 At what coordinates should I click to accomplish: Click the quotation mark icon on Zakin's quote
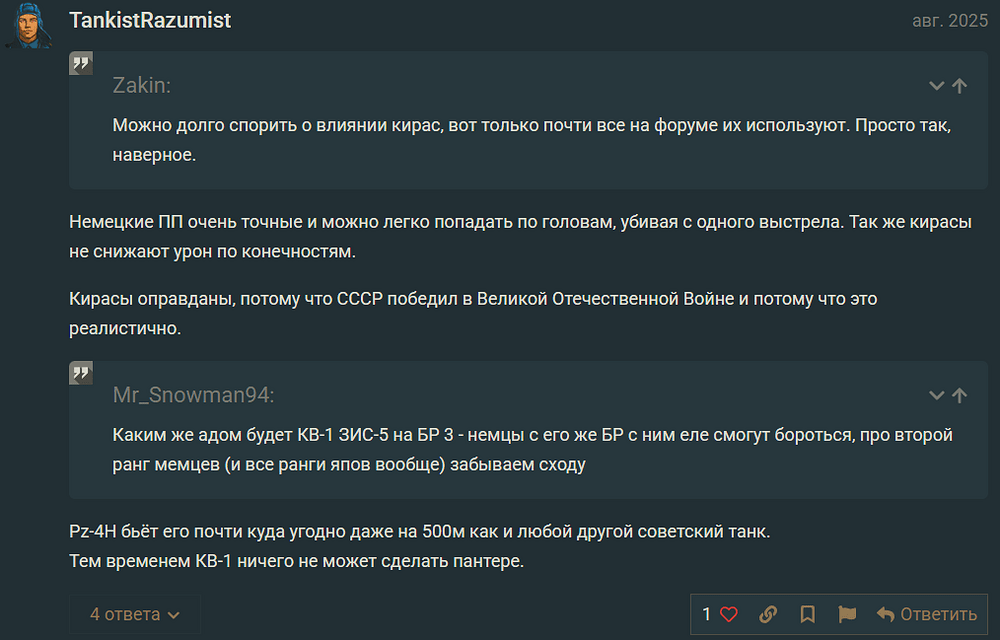[81, 65]
